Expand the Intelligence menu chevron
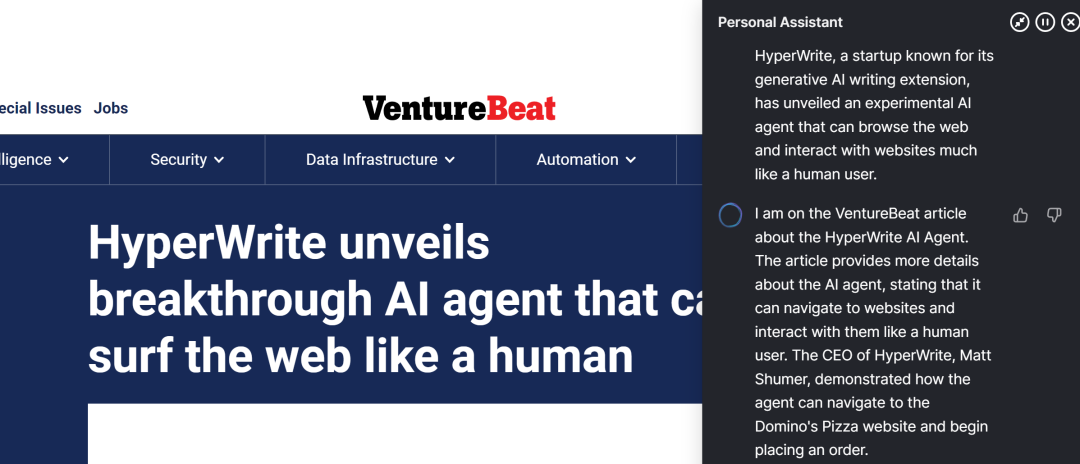Viewport: 1080px width, 464px height. (x=63, y=160)
